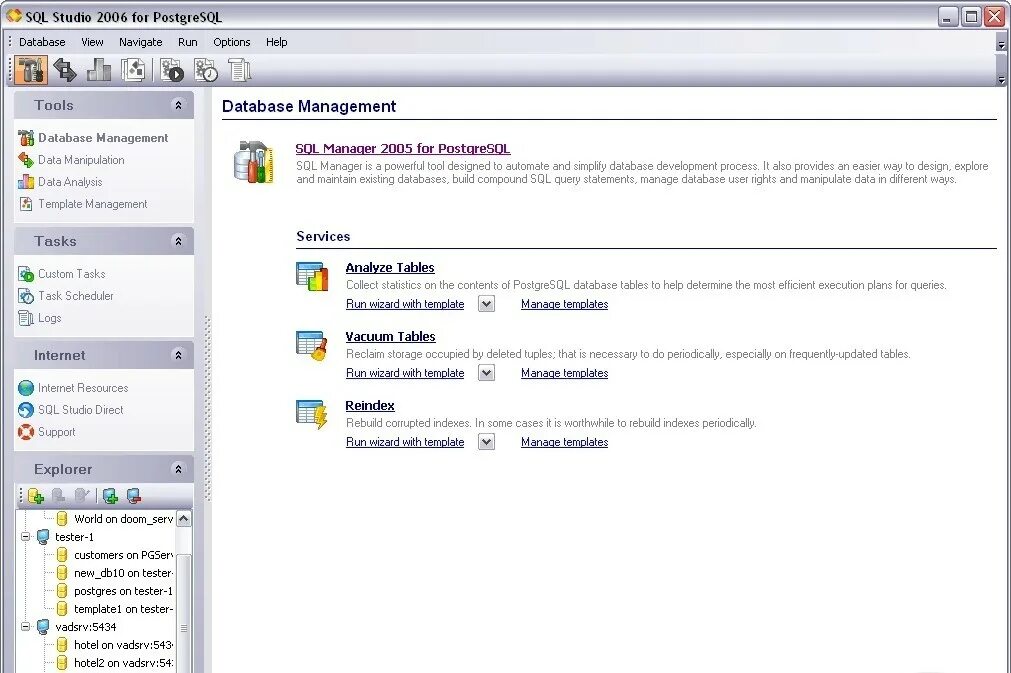Click the sidebar splitter handle

[208, 409]
